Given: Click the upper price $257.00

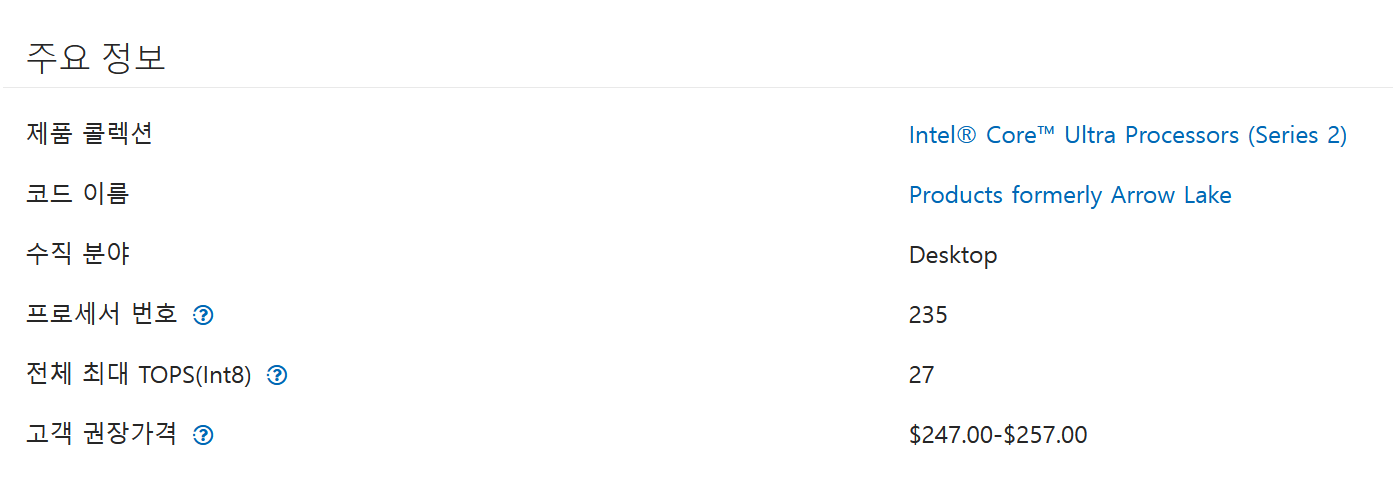Looking at the screenshot, I should coord(1045,435).
